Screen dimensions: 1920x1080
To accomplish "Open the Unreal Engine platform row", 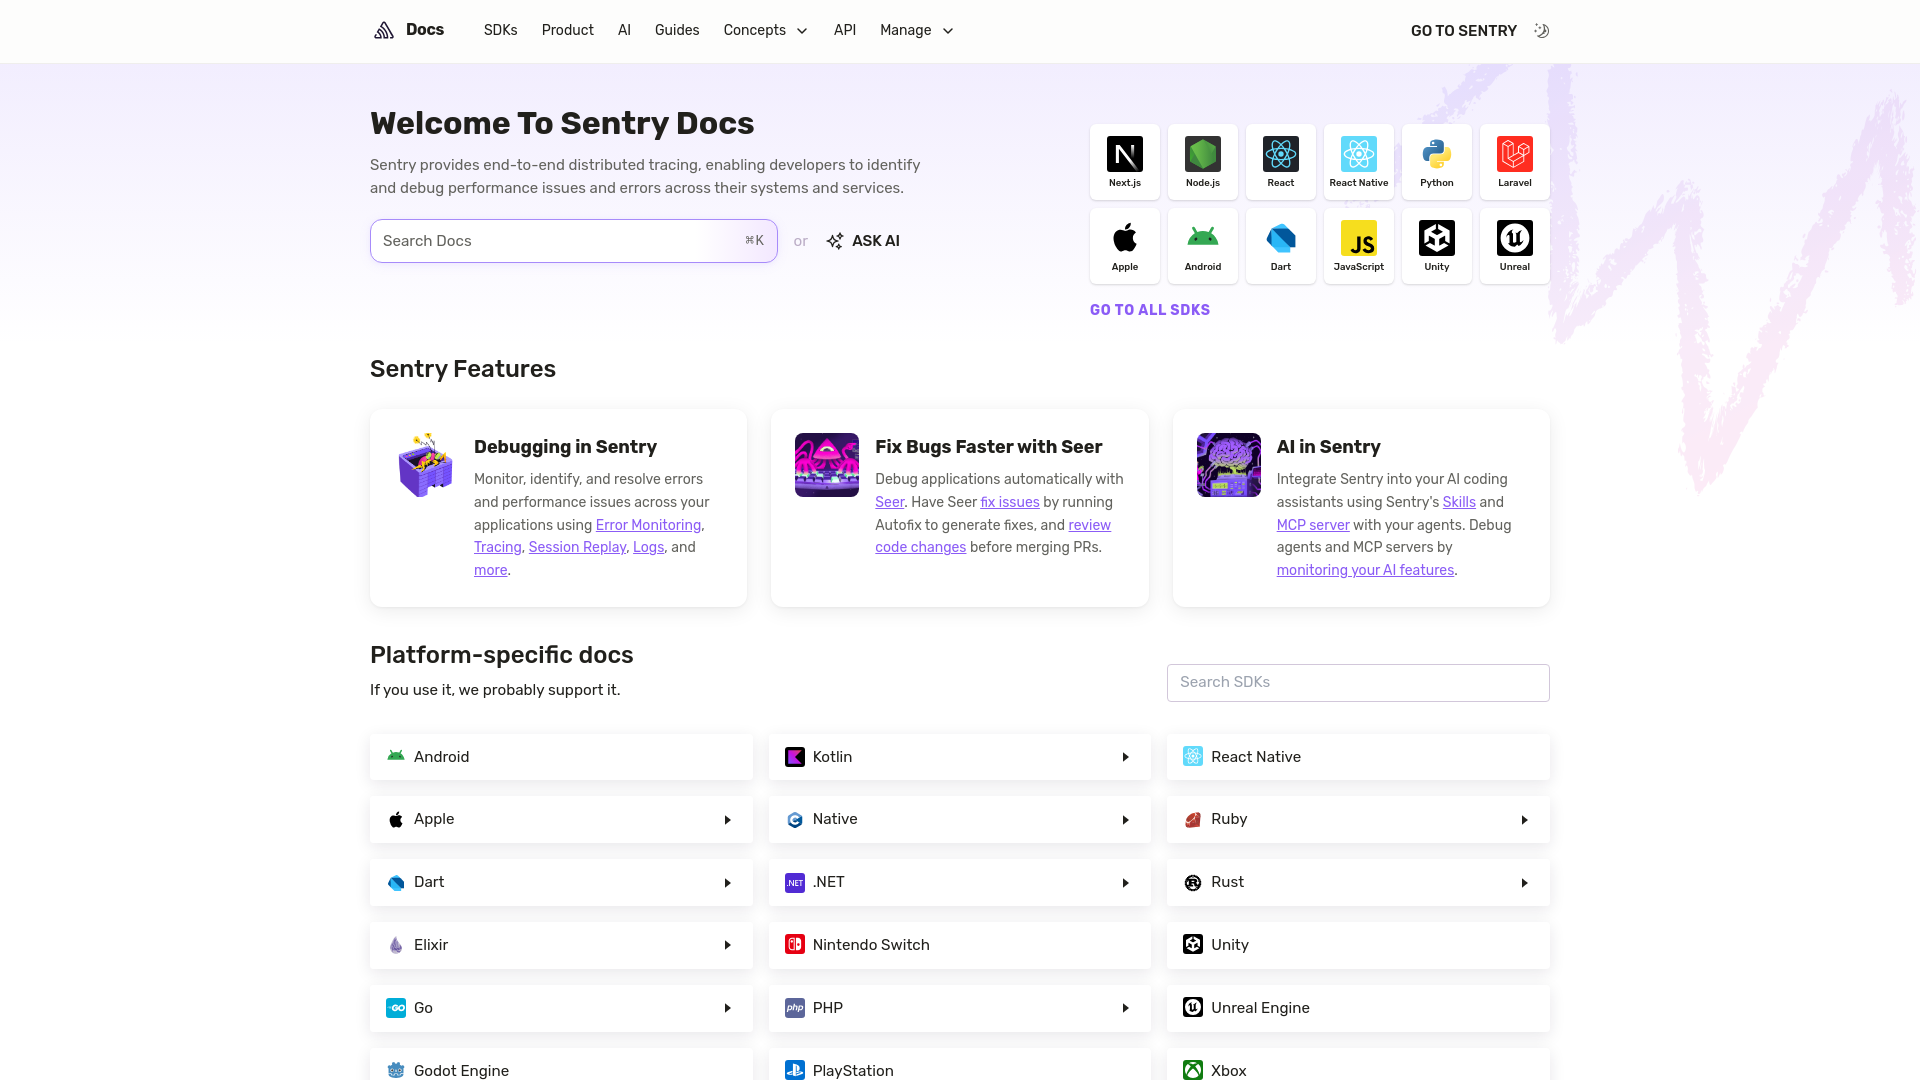I will click(1358, 1008).
